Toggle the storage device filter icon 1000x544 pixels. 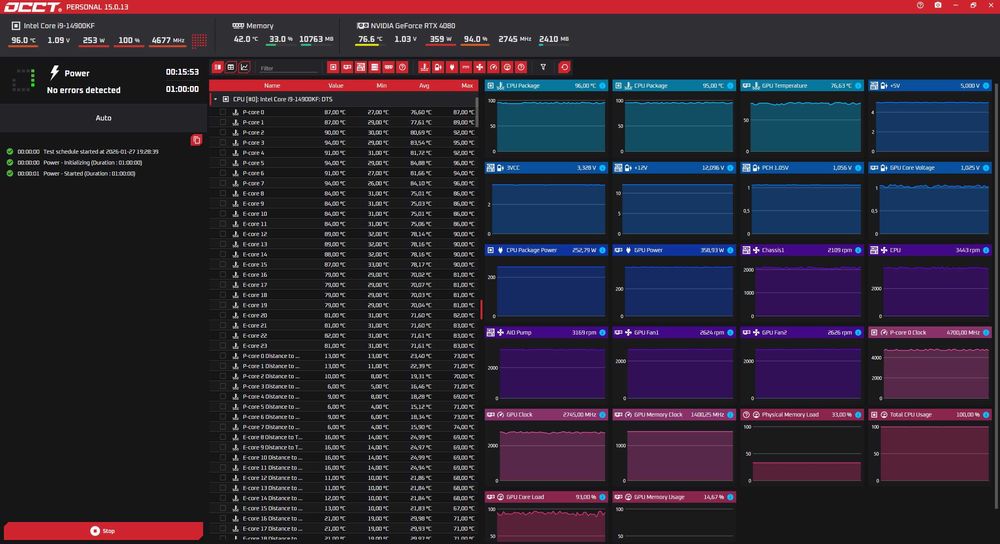tap(374, 67)
